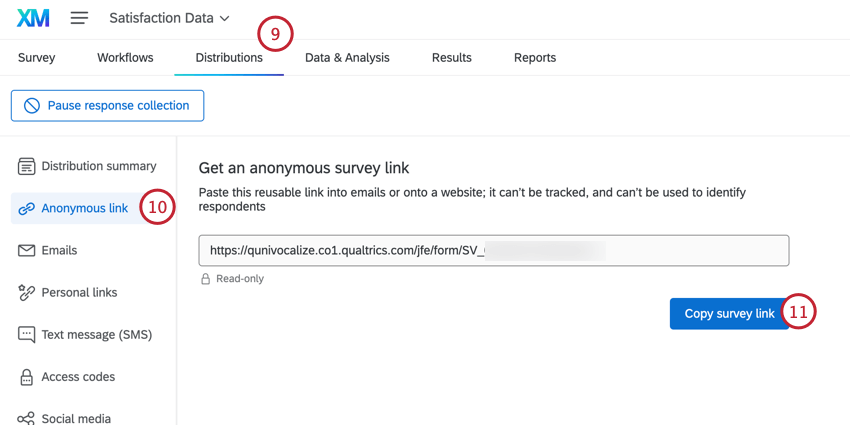
Task: Open the Workflows tab
Action: click(125, 58)
